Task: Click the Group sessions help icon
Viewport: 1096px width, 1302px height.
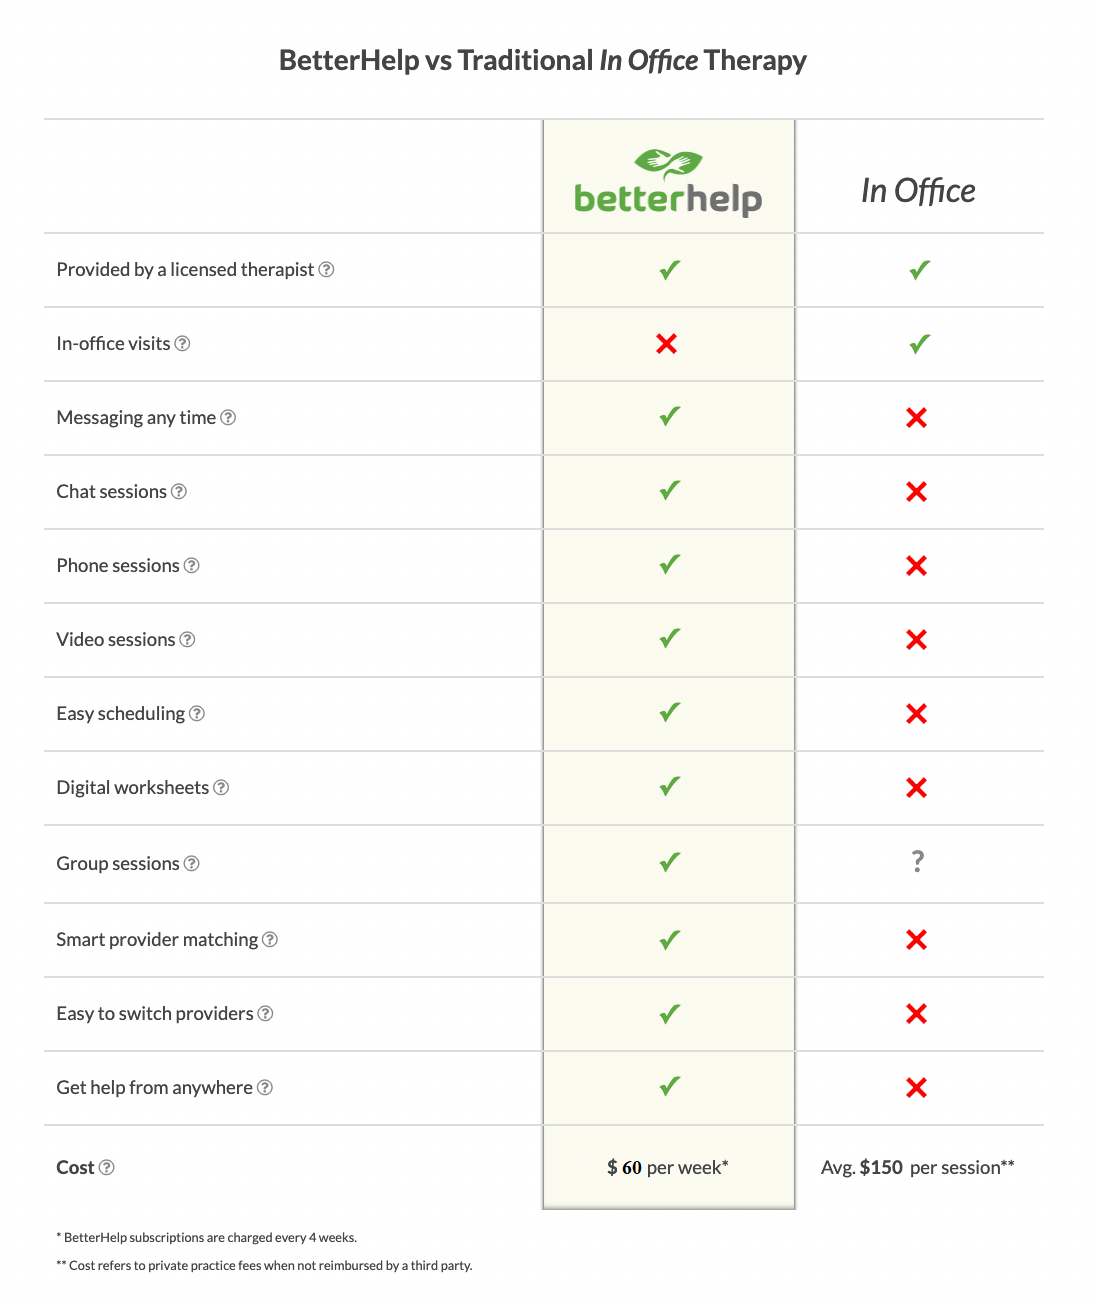Action: (192, 864)
